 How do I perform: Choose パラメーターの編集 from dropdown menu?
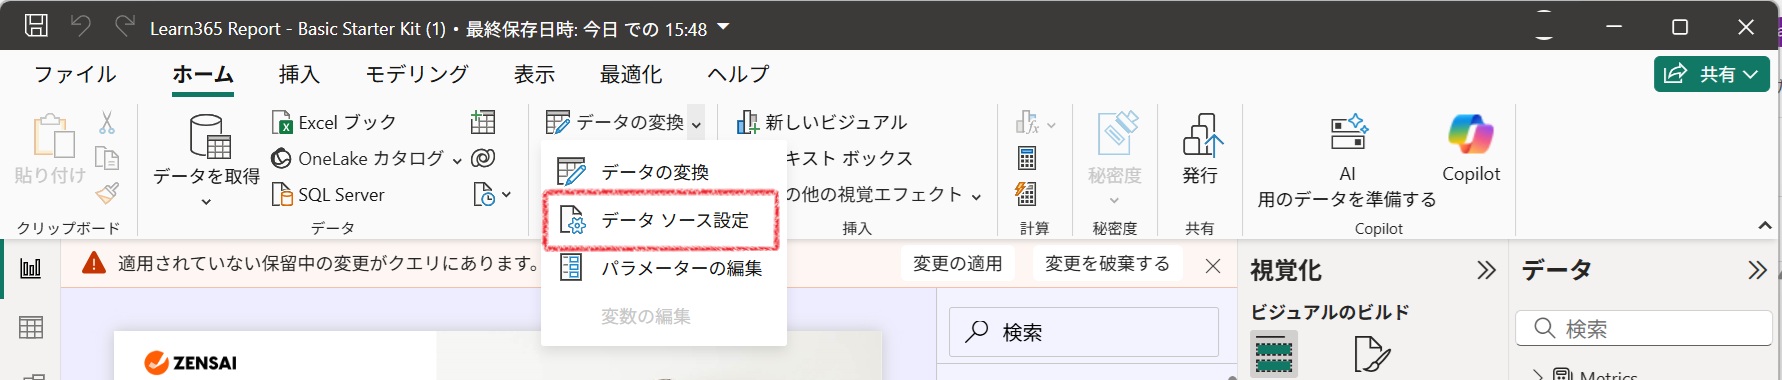662,268
